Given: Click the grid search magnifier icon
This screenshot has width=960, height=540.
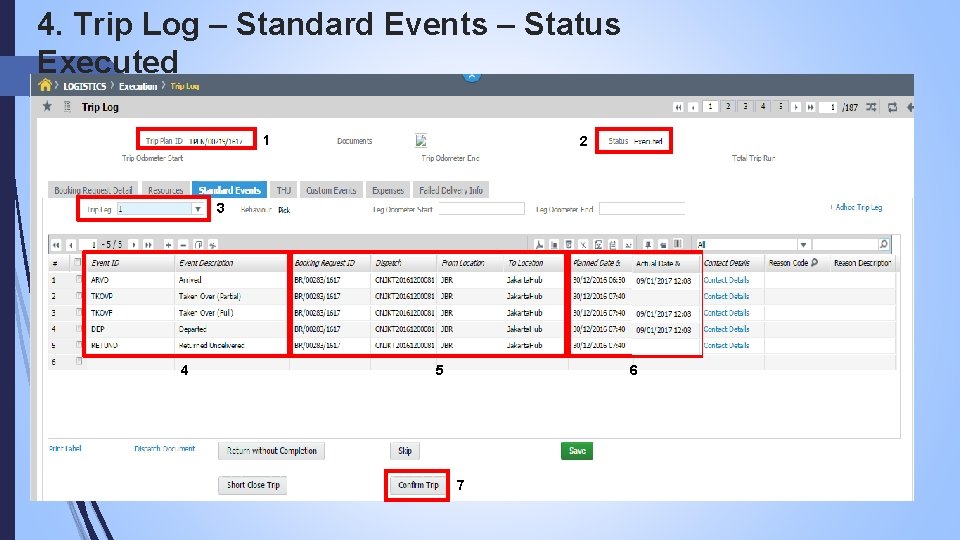Looking at the screenshot, I should pos(883,244).
